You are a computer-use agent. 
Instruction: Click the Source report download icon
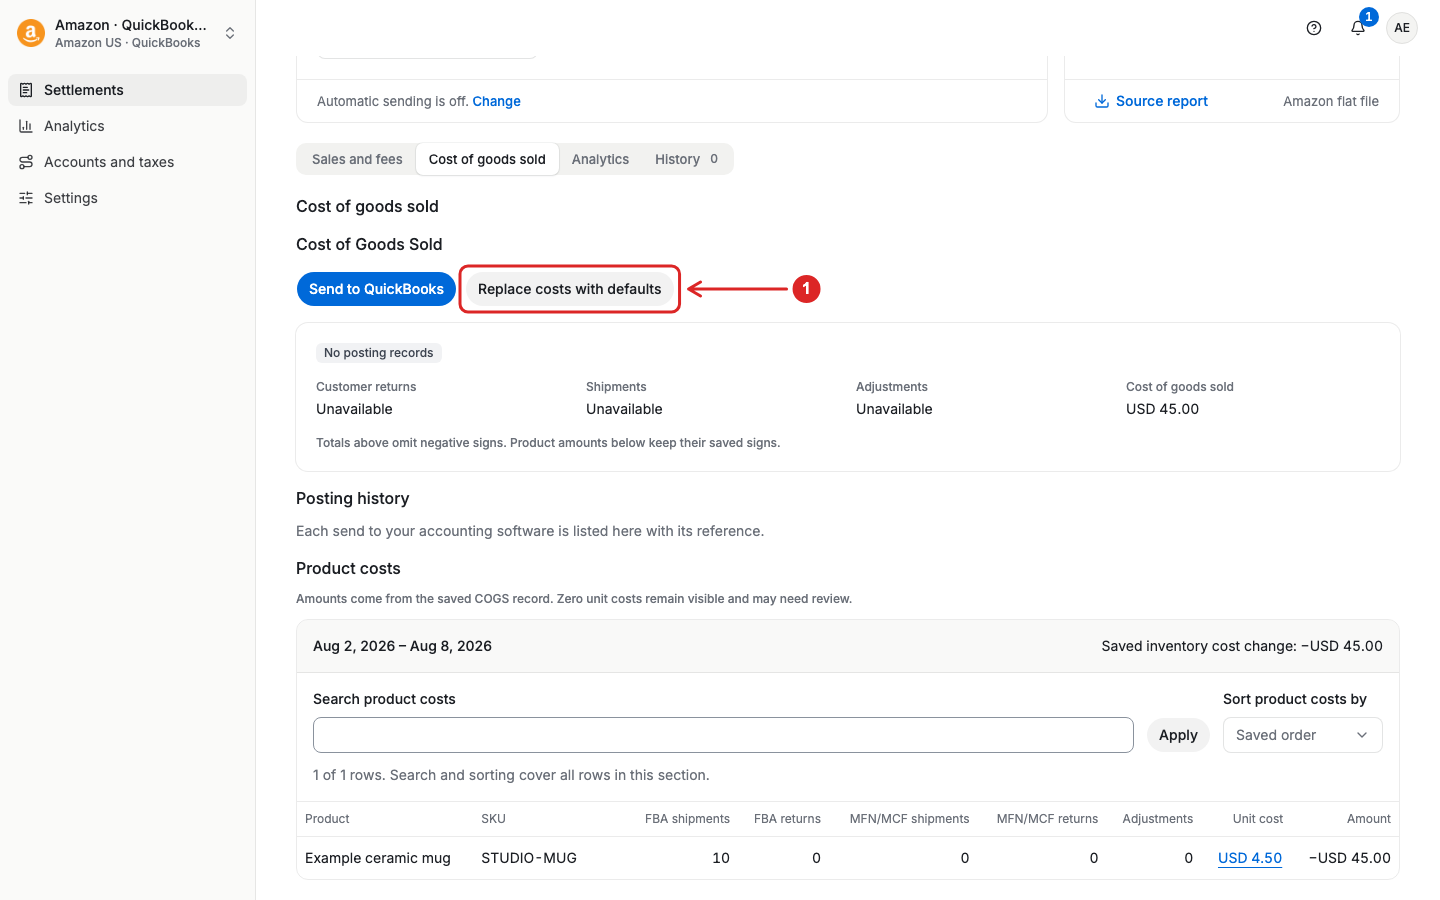1101,101
